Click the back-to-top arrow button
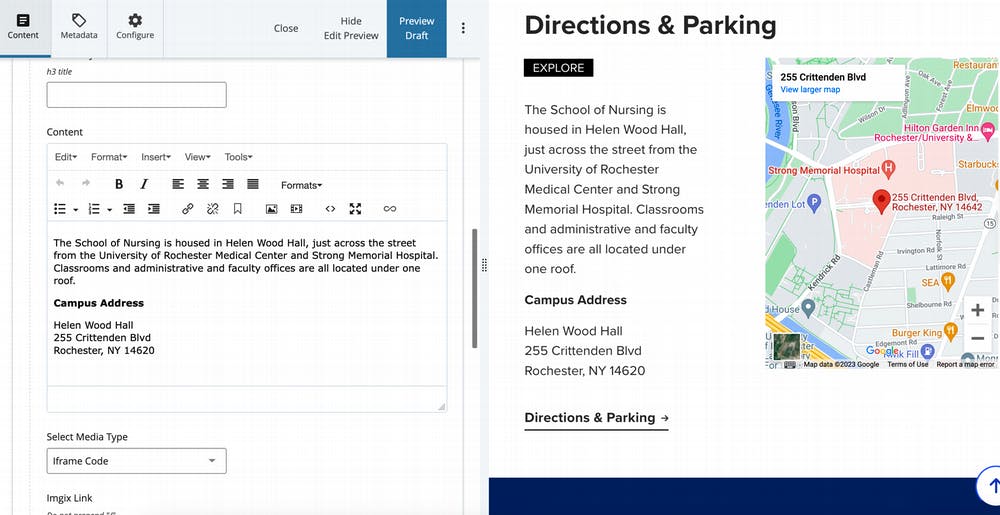The width and height of the screenshot is (1000, 515). (990, 487)
